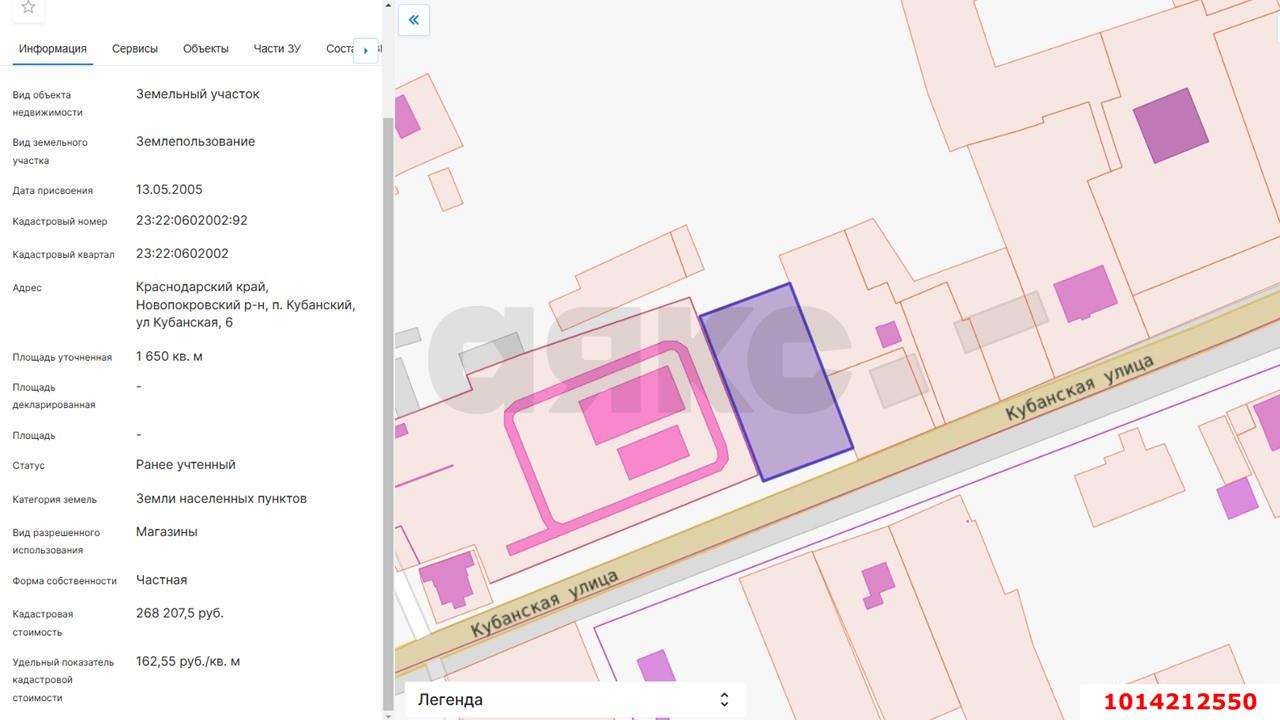Screen dimensions: 1280x720
Task: Click the favorite star icon
Action: (x=28, y=8)
